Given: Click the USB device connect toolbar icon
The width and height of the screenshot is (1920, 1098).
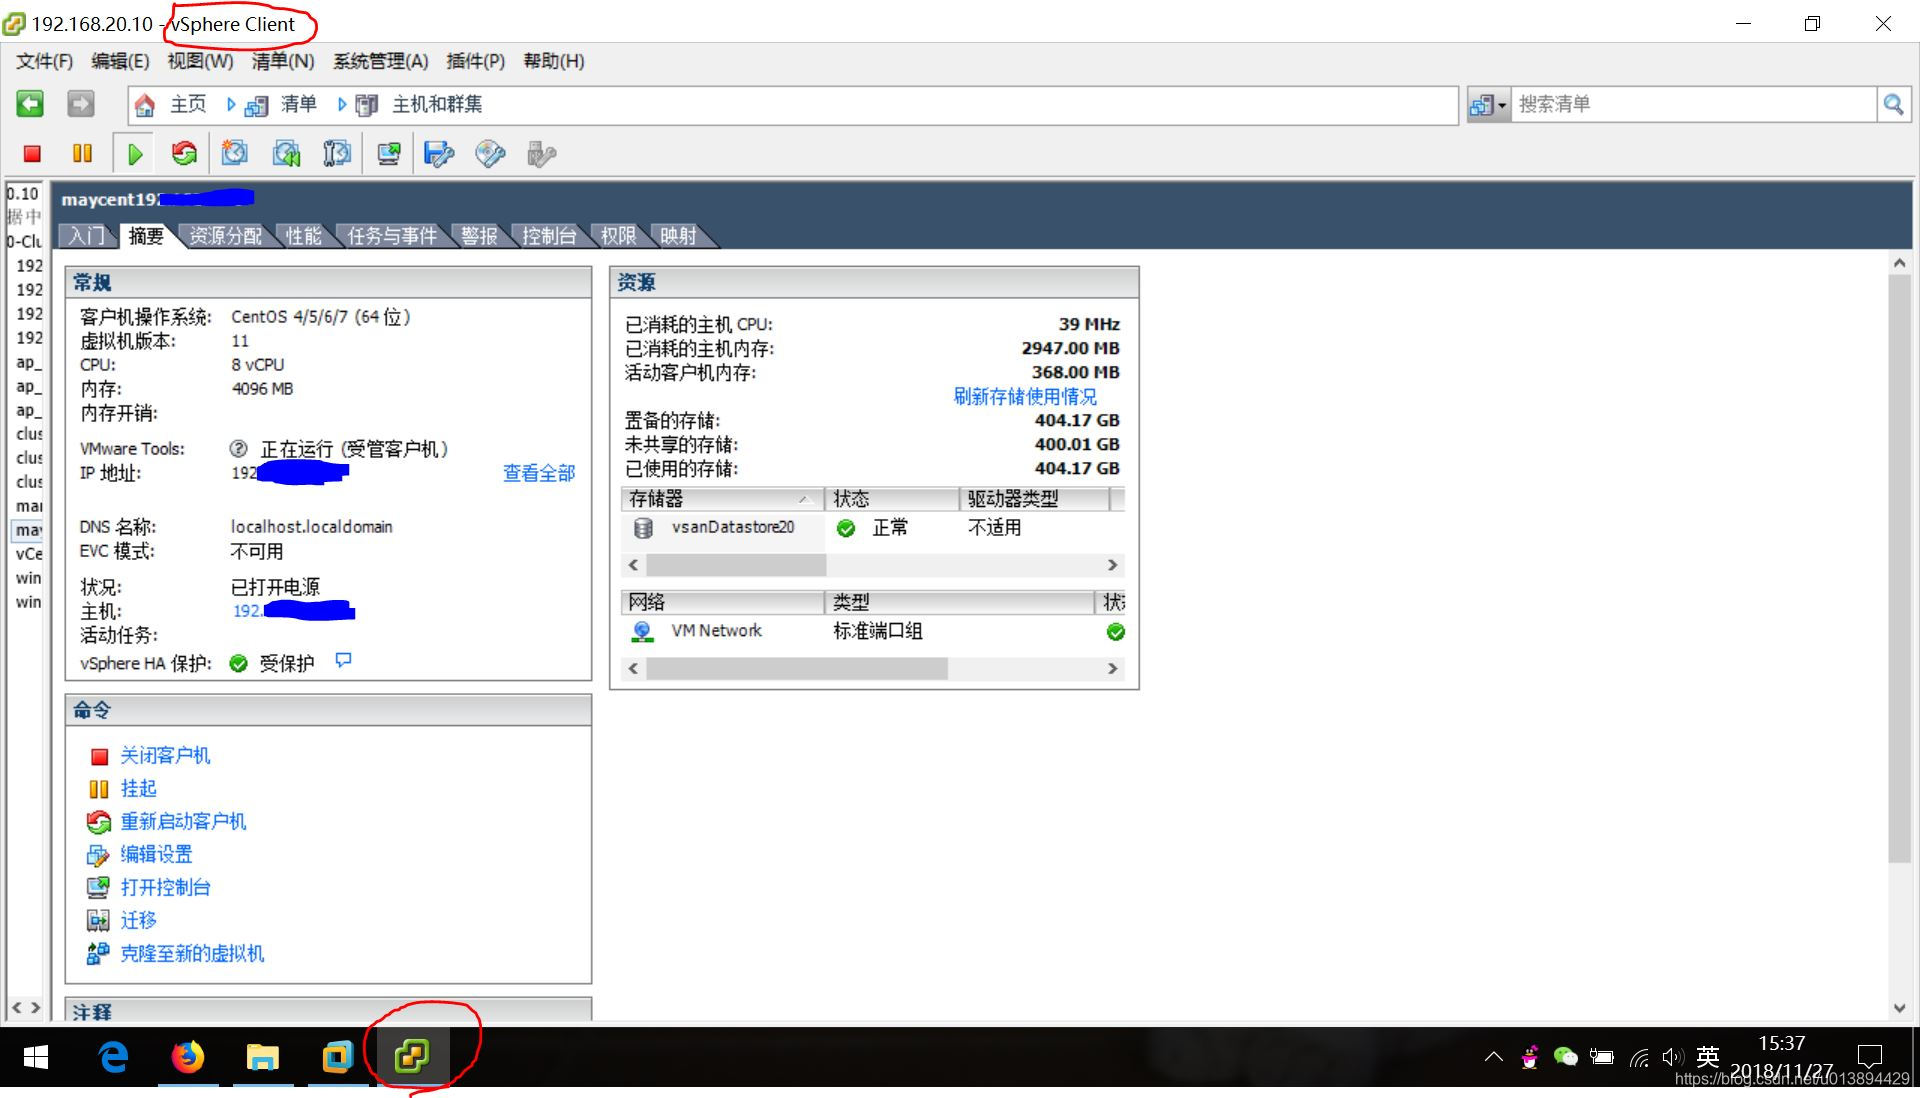Looking at the screenshot, I should click(541, 153).
